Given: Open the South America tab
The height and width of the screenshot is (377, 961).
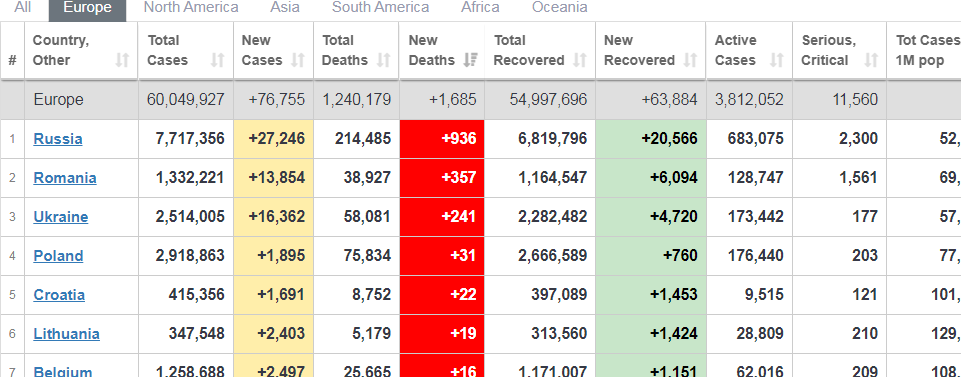Looking at the screenshot, I should [x=381, y=8].
